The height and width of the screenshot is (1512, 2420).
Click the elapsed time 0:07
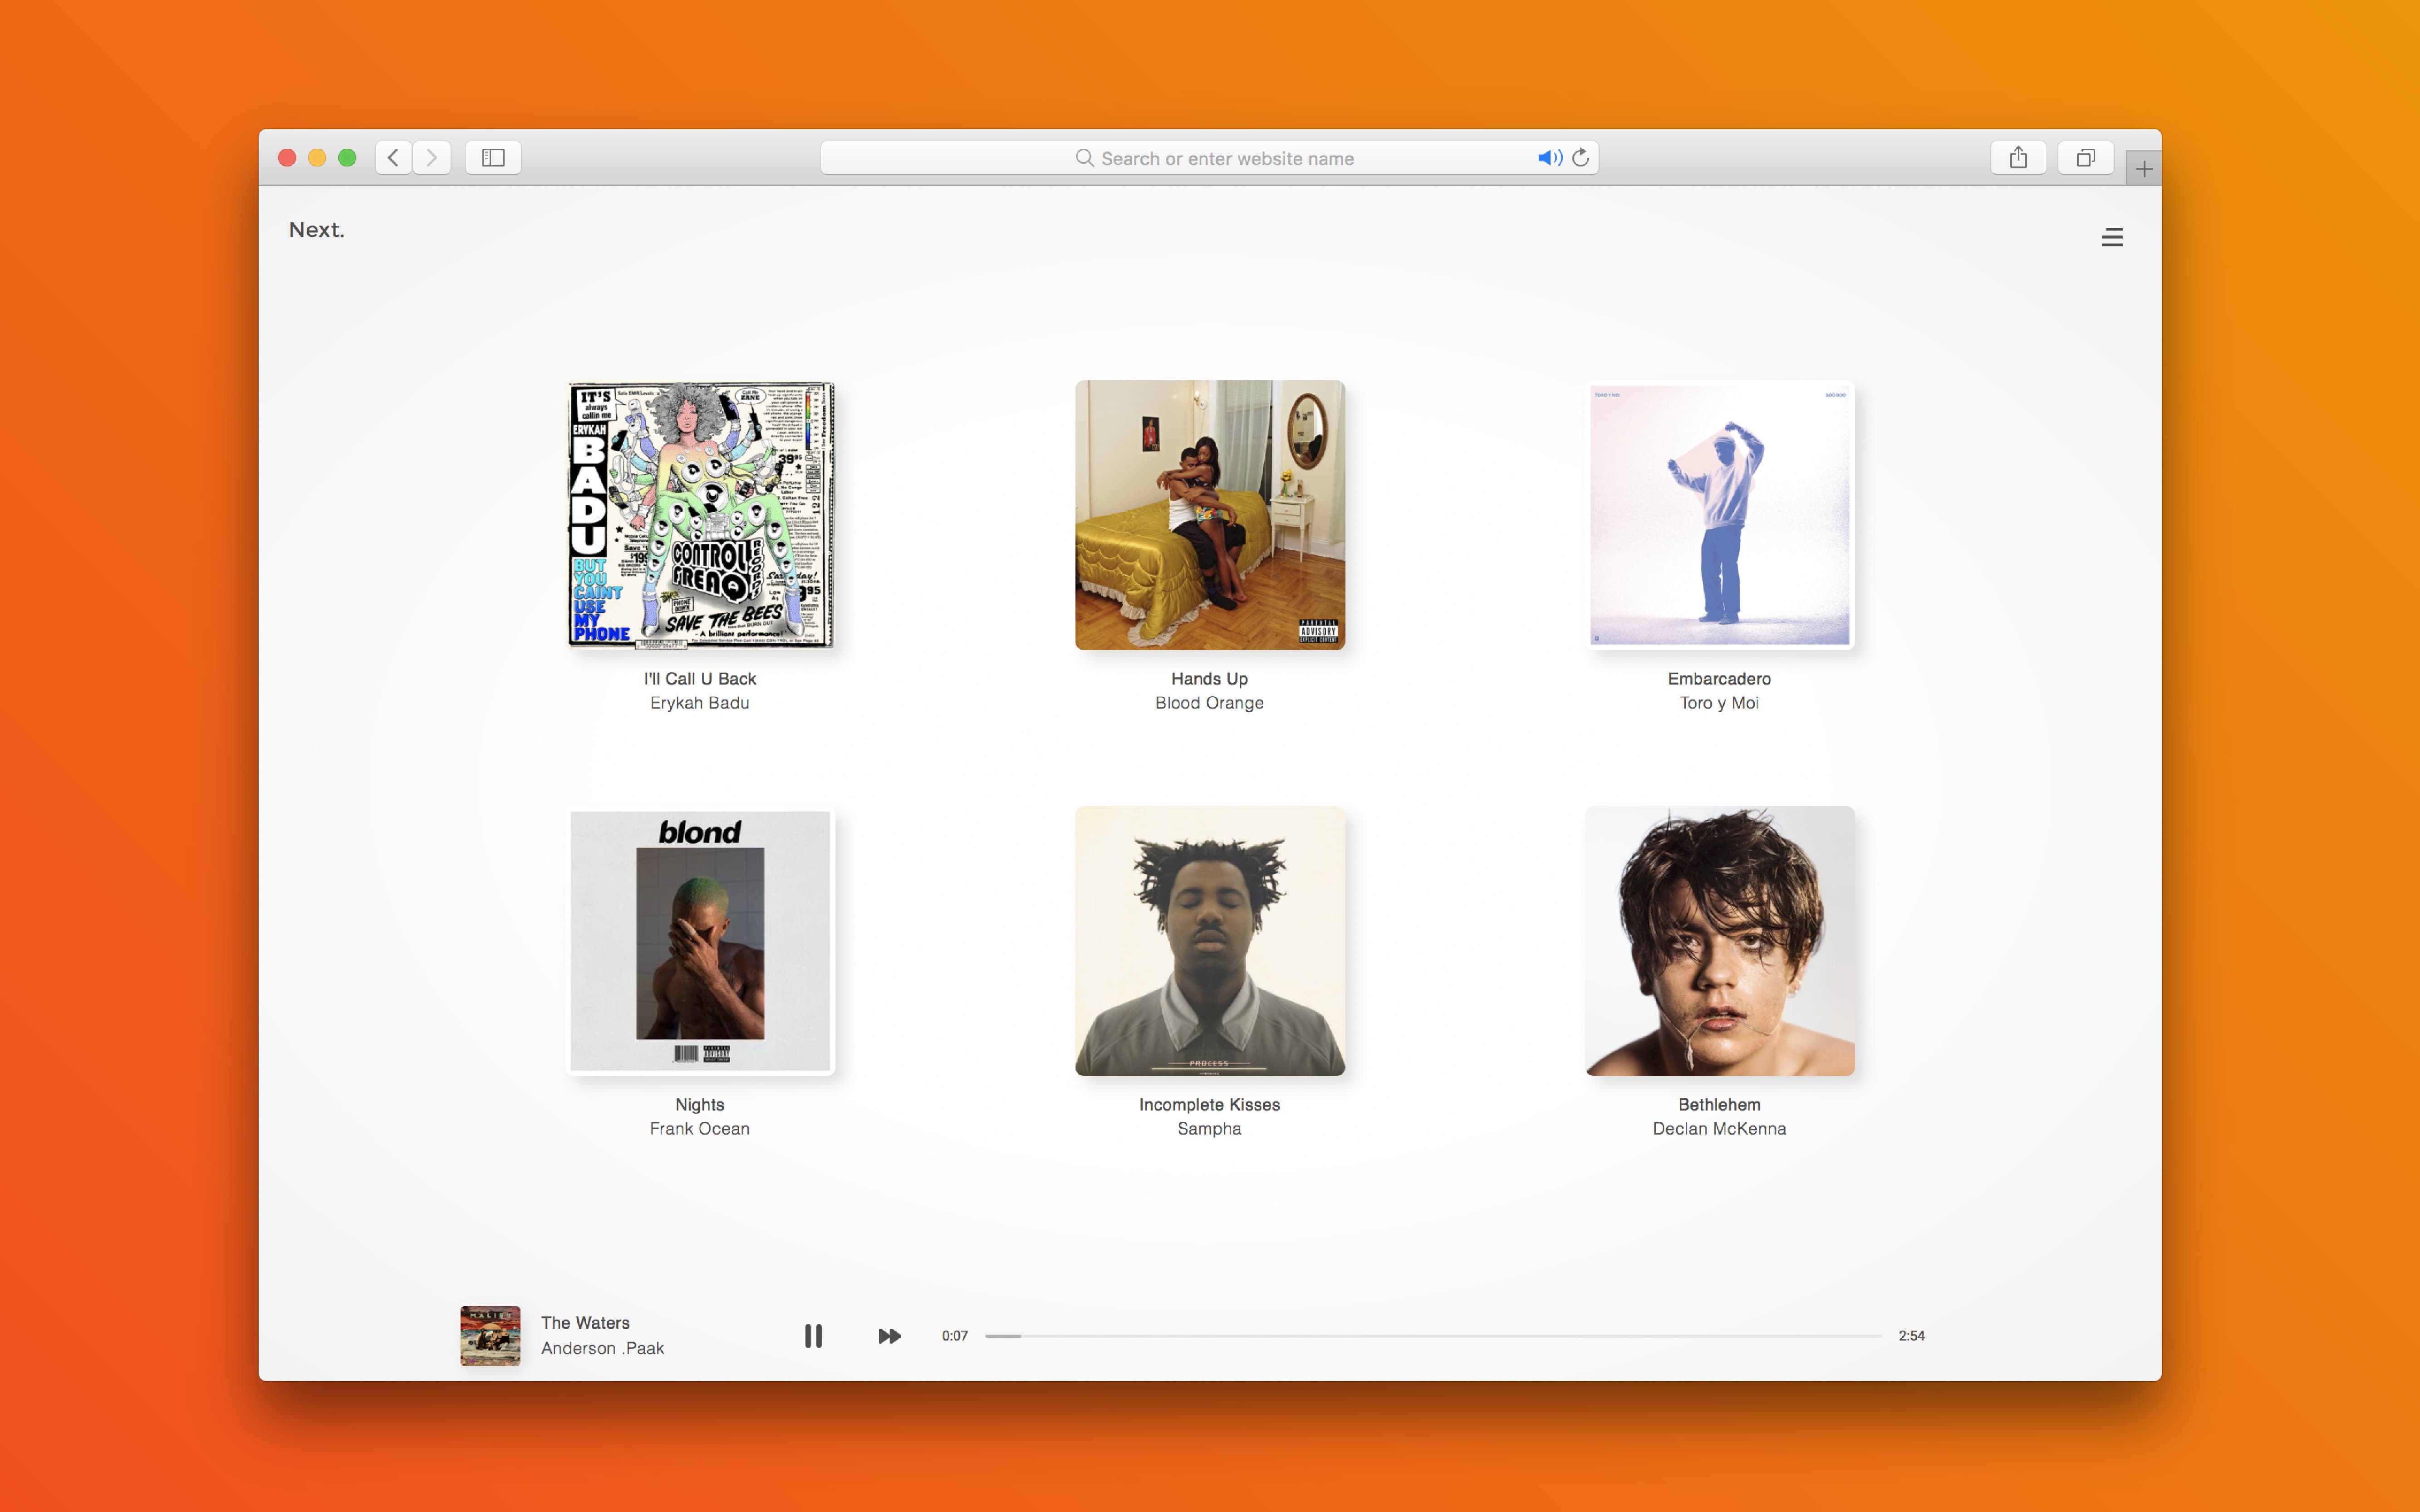(x=955, y=1336)
